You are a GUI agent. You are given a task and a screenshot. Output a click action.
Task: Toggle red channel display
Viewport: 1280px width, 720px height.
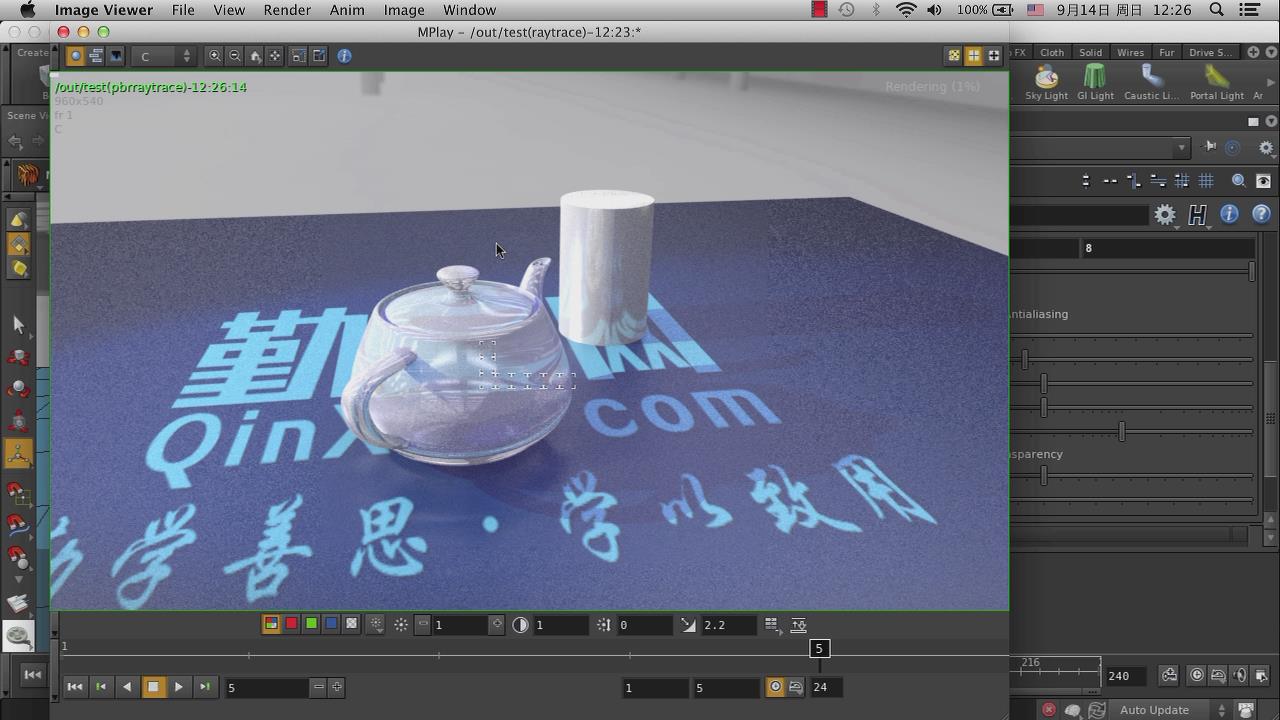point(291,624)
